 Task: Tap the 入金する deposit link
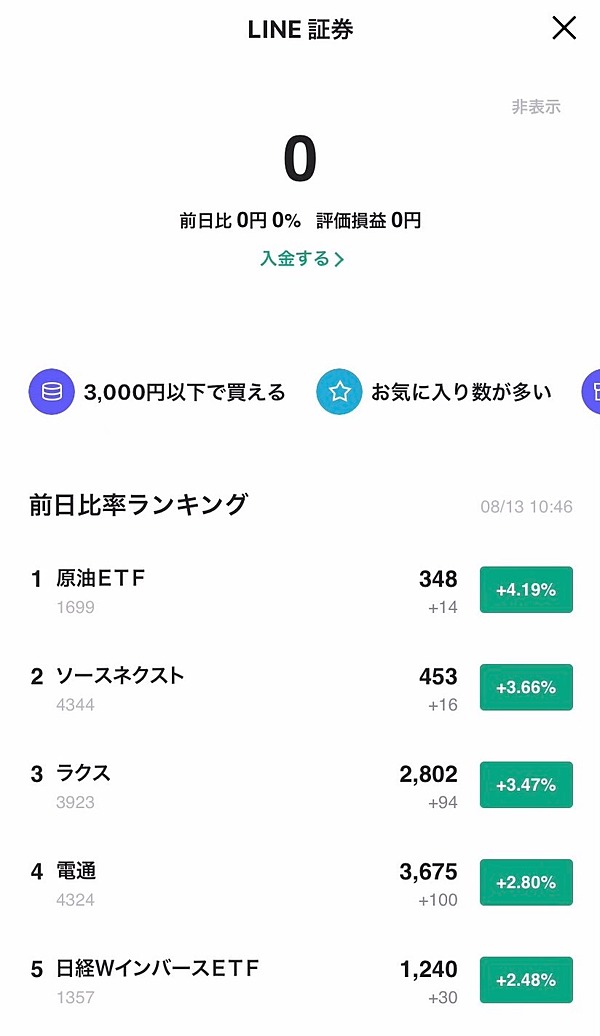click(294, 259)
